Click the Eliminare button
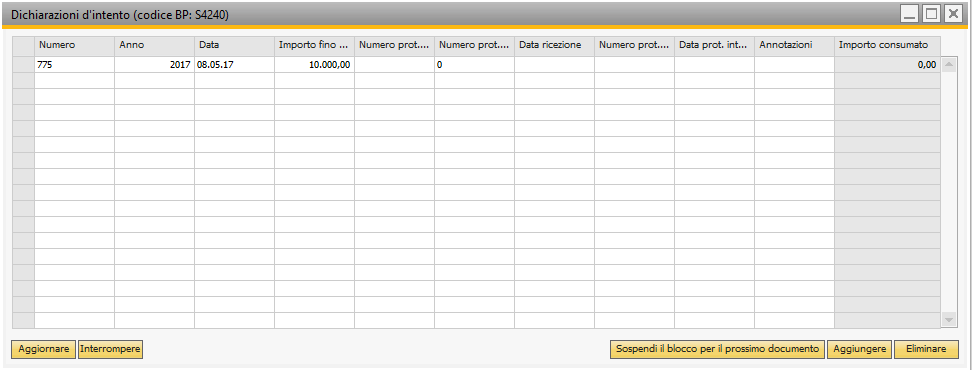 [926, 349]
